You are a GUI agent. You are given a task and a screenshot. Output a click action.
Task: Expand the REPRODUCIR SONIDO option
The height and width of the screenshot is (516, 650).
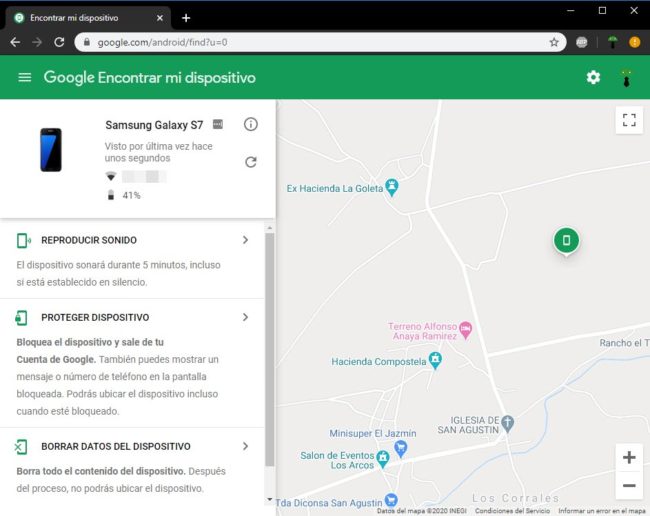[x=245, y=240]
